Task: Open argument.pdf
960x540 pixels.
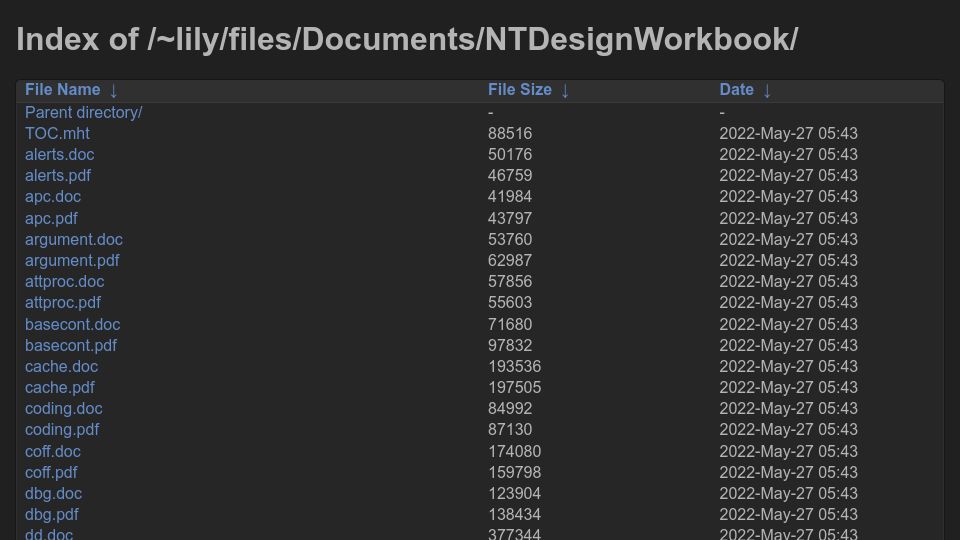Action: [x=72, y=261]
